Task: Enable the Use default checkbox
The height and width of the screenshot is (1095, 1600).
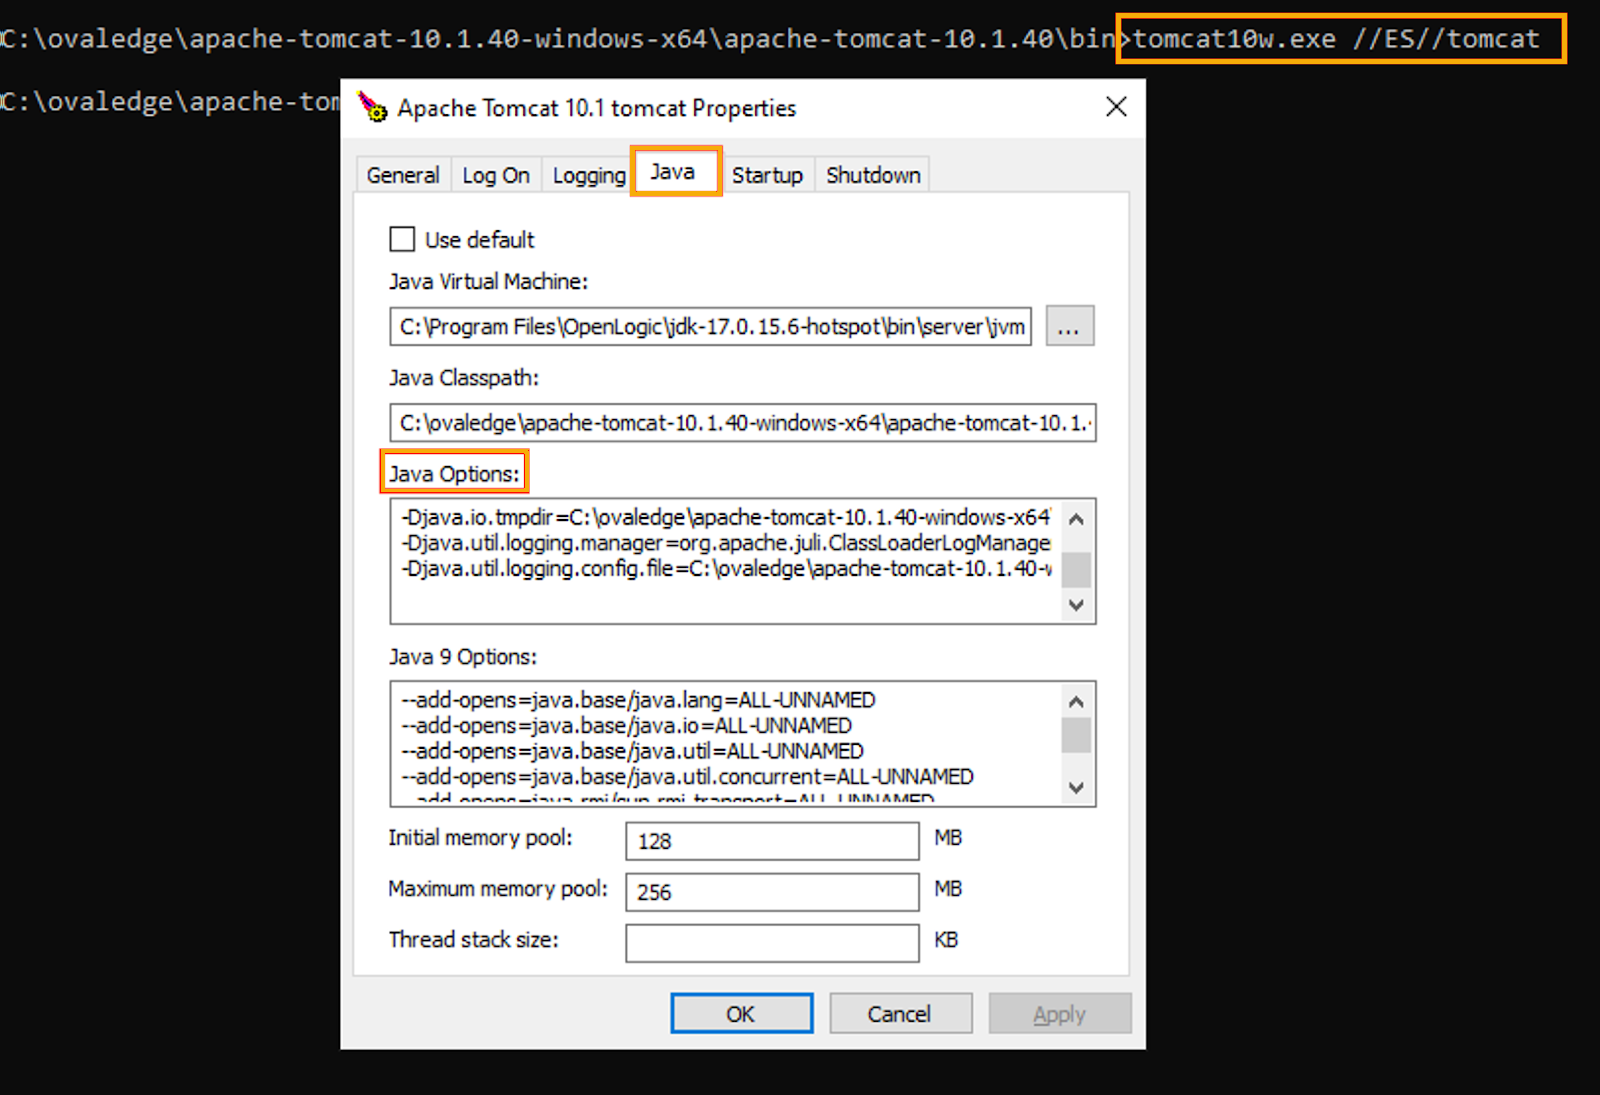Action: 402,240
